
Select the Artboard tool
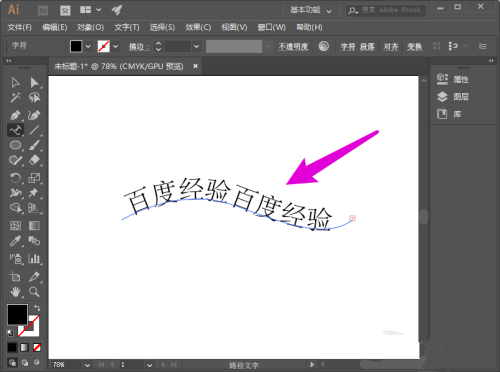click(x=15, y=276)
